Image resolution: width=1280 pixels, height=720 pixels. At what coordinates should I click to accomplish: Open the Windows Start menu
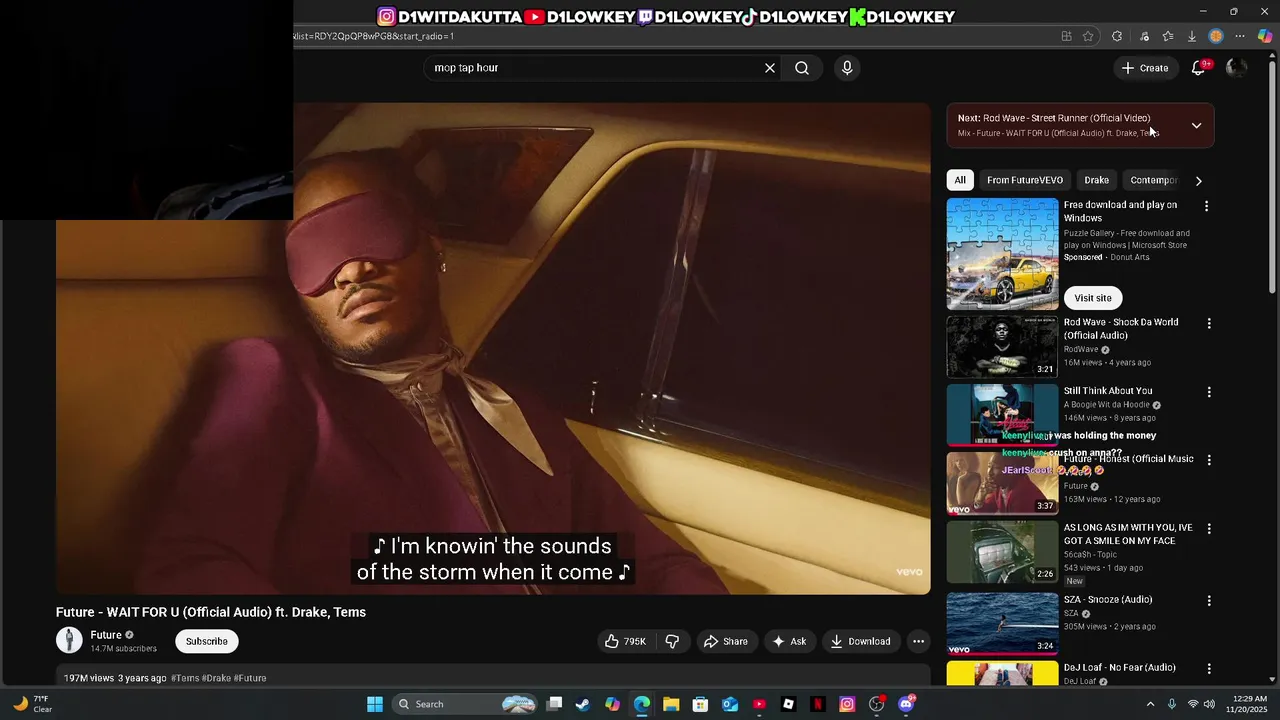[375, 704]
